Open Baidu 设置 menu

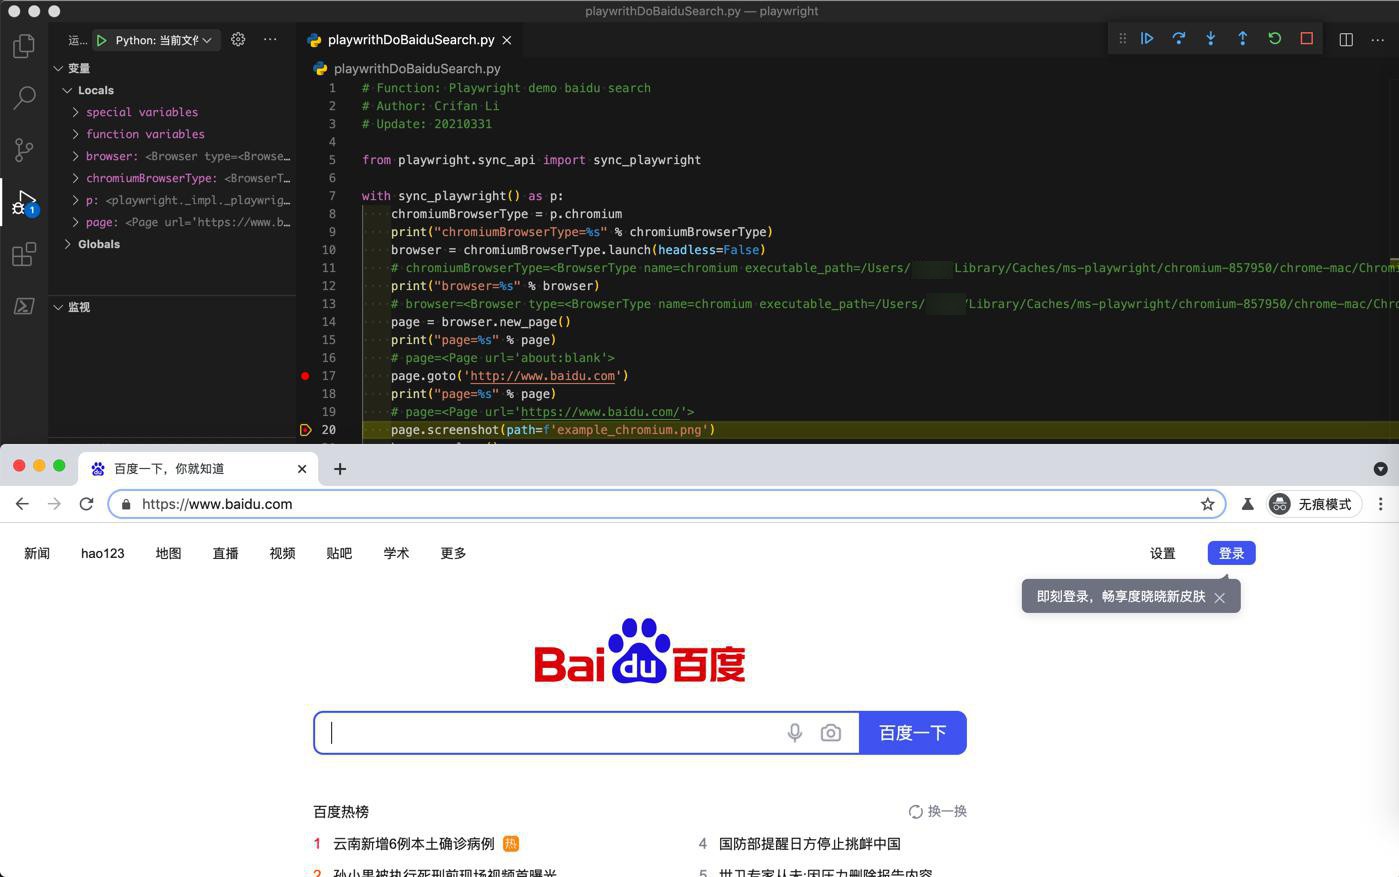pyautogui.click(x=1162, y=553)
